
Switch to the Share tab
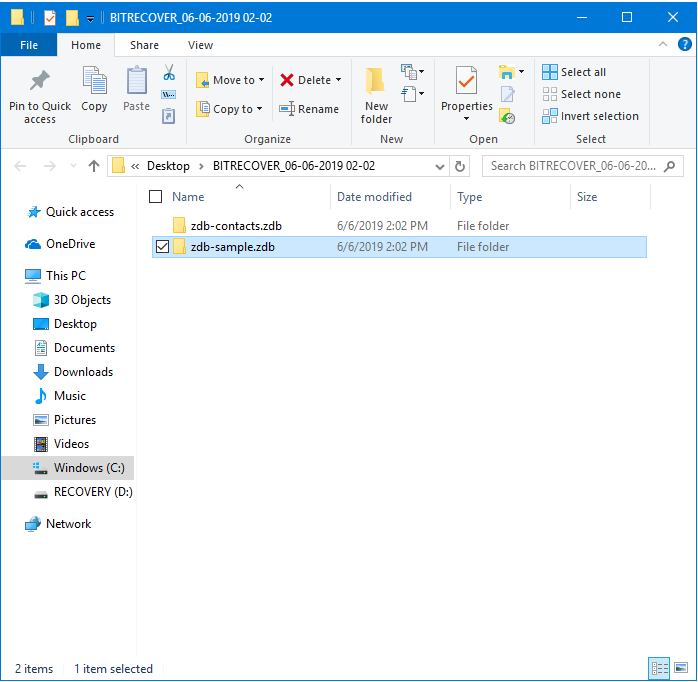(144, 45)
